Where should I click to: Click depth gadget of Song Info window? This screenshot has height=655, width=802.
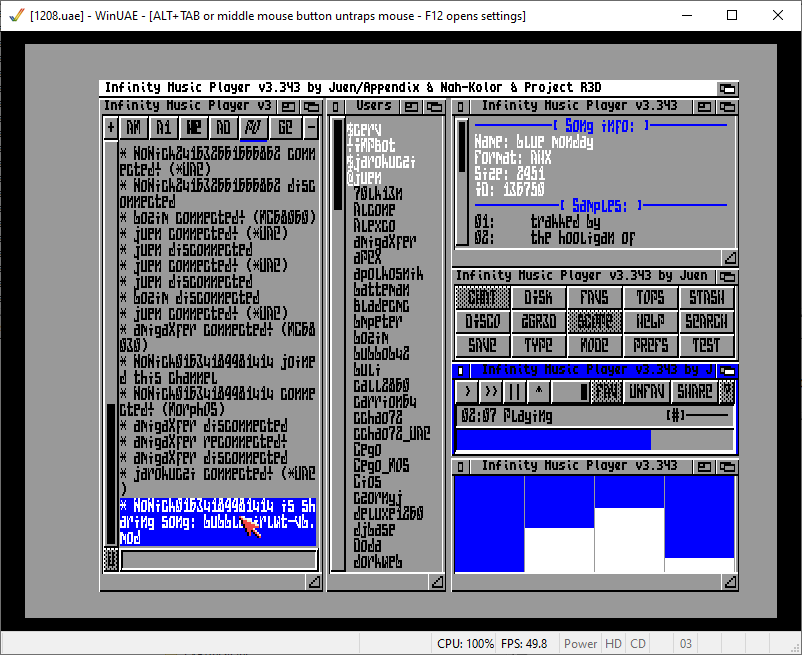727,107
